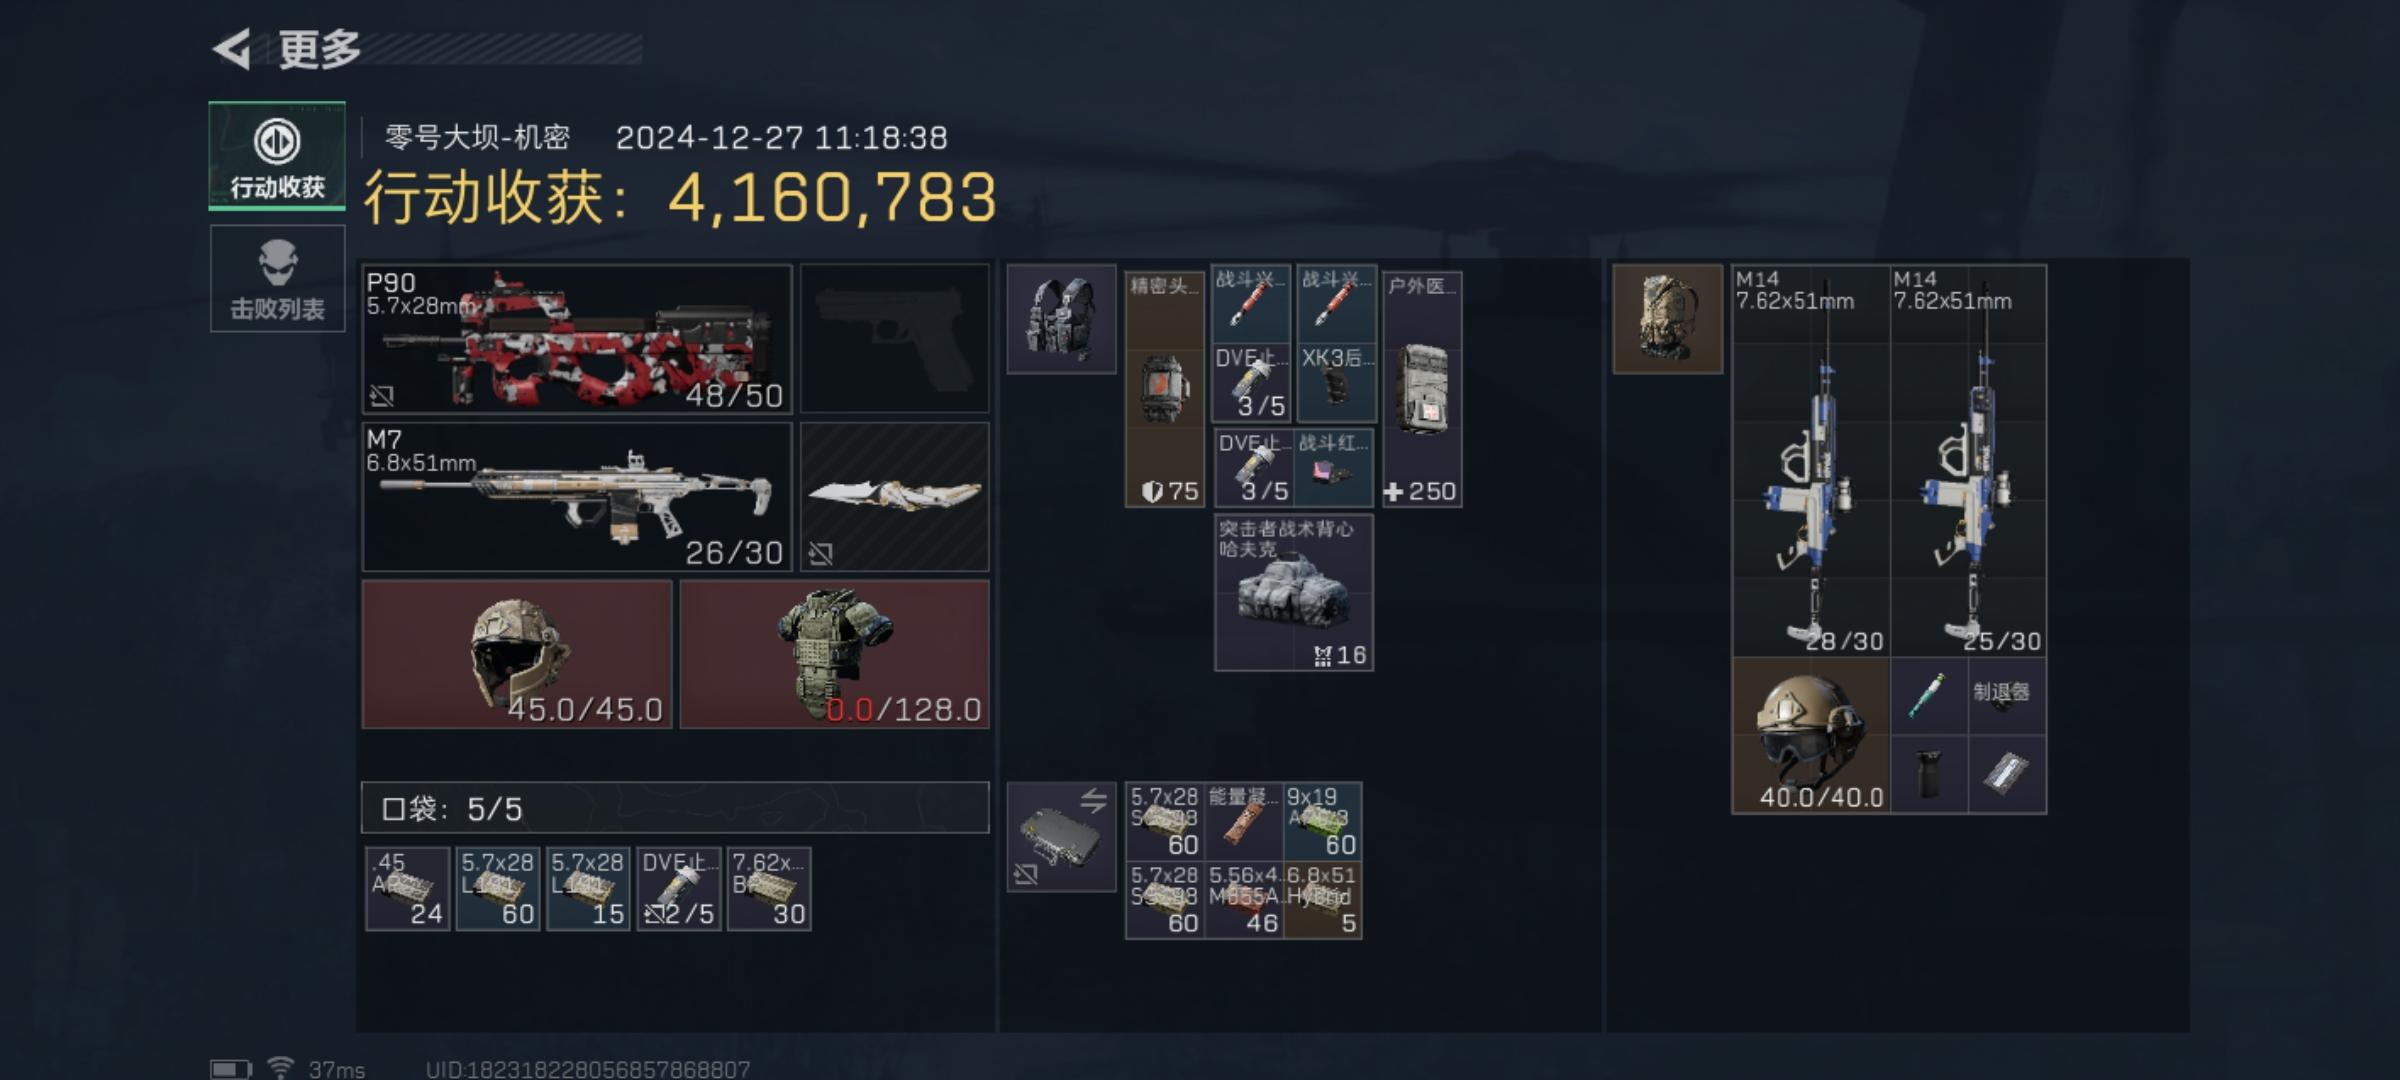
Task: Select the white knife melee slot
Action: [x=895, y=496]
